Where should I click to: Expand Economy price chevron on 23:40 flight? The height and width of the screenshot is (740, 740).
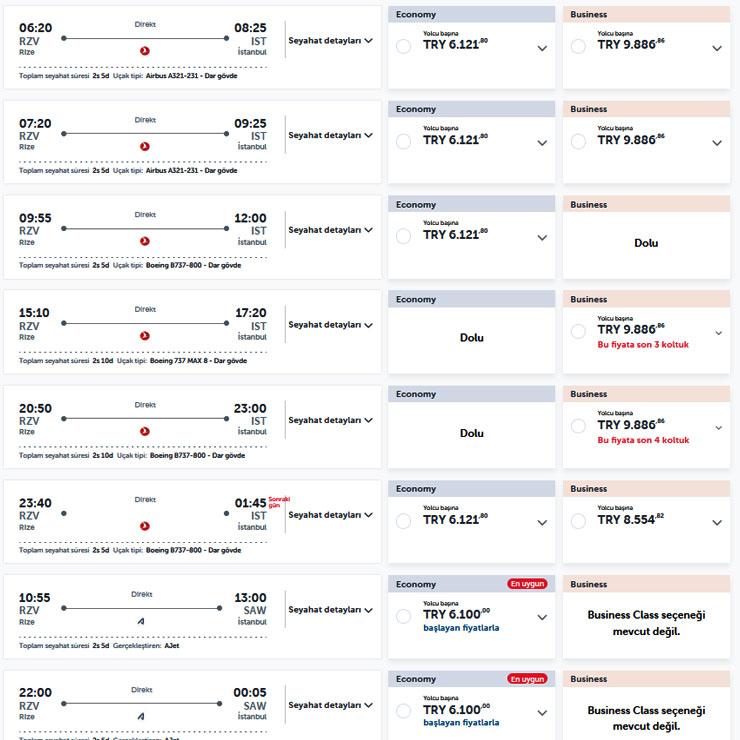click(x=542, y=523)
